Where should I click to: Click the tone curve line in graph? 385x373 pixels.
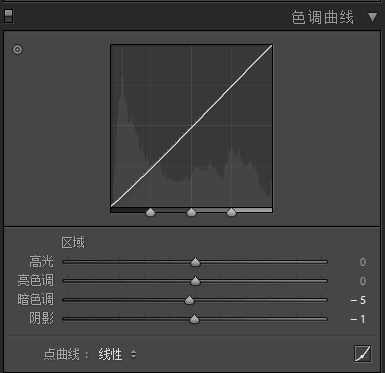[x=192, y=126]
